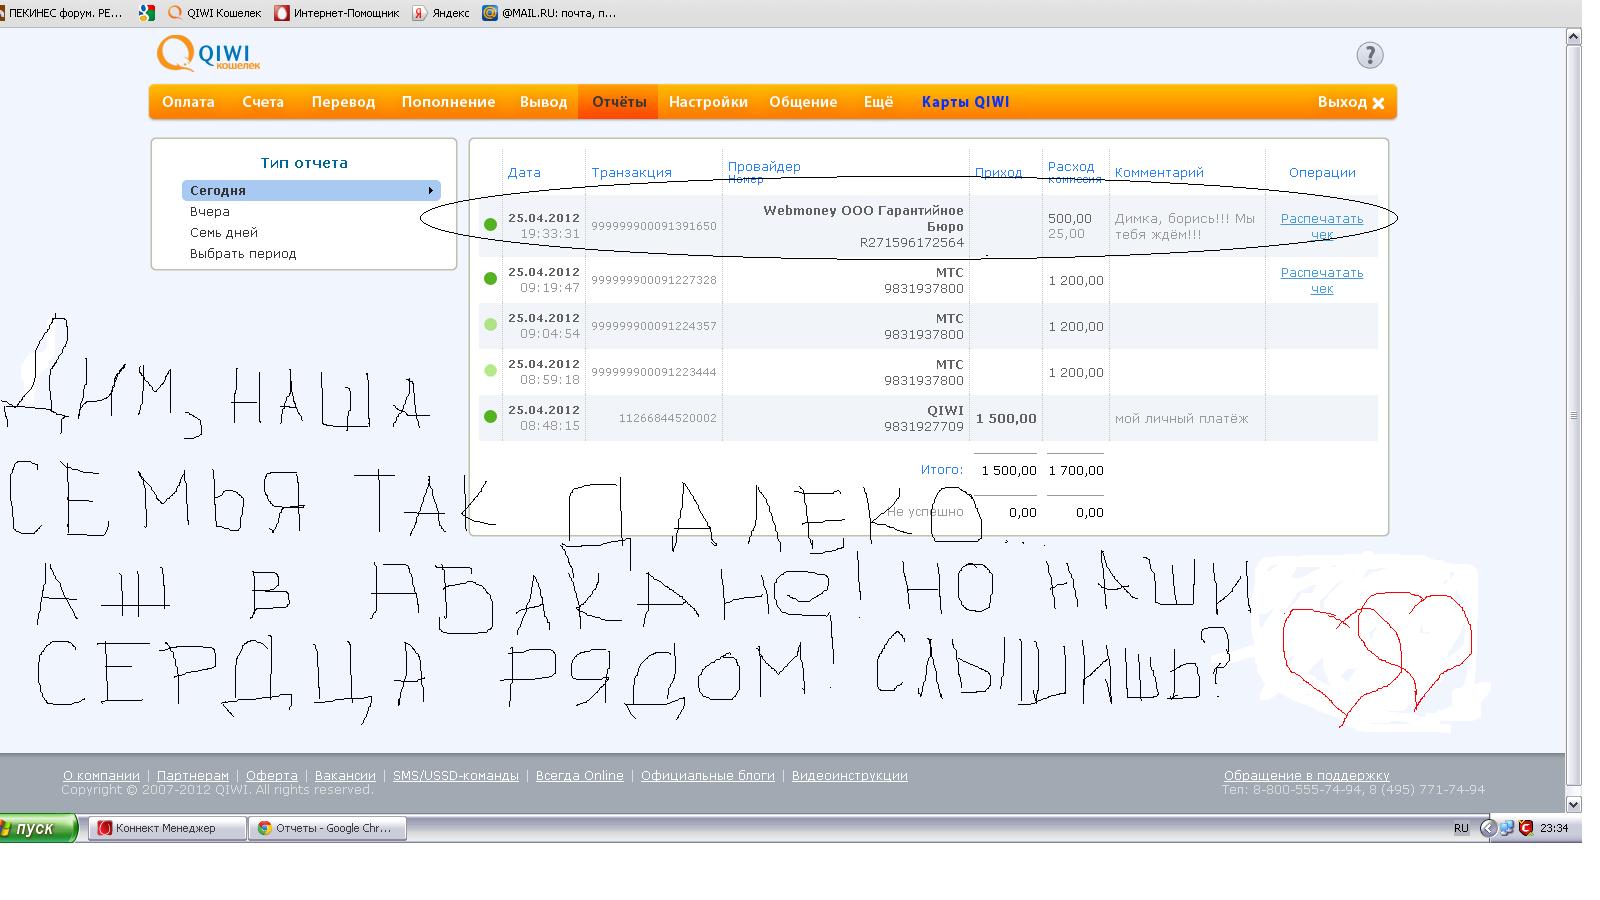Viewport: 1600px width, 900px height.
Task: Click the мой личный платёж comment
Action: pos(1181,418)
